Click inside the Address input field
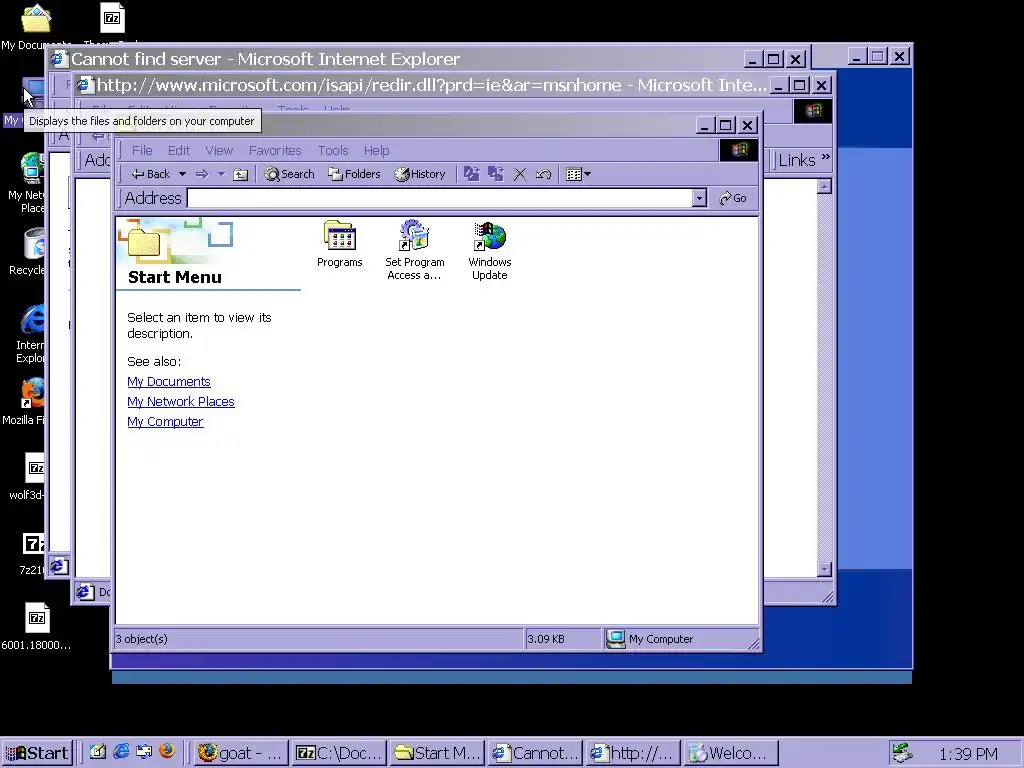This screenshot has width=1024, height=768. tap(440, 198)
